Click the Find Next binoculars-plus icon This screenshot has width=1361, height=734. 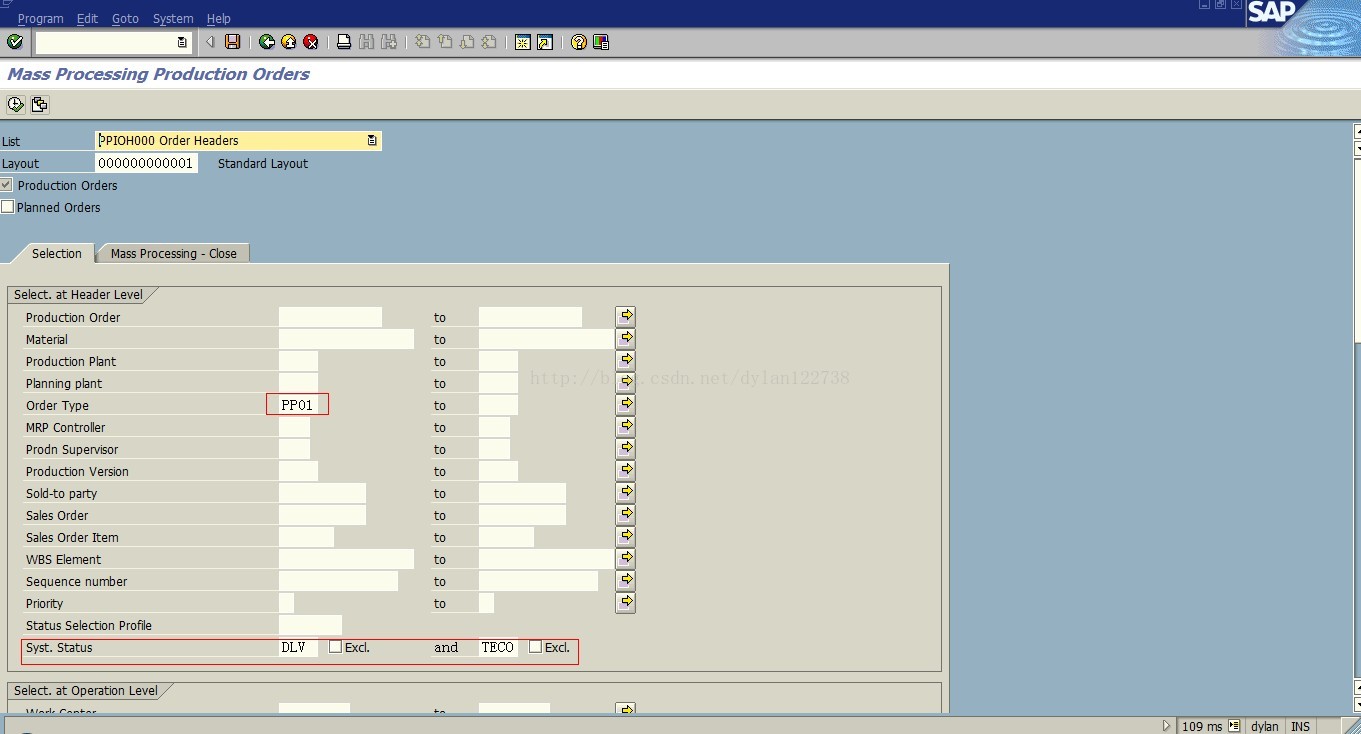[388, 42]
